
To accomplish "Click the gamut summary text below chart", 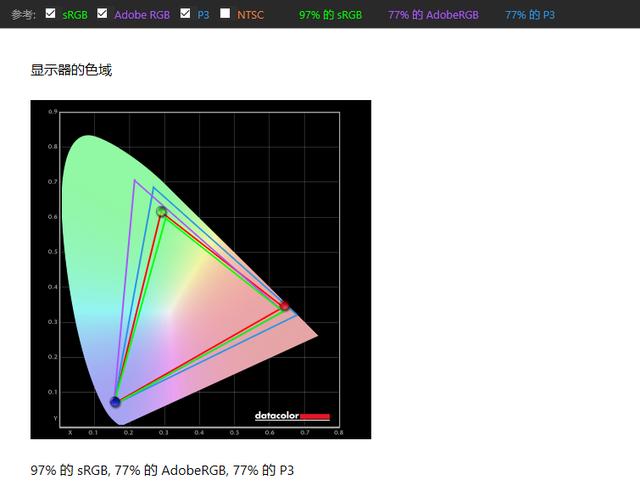I will pos(163,470).
